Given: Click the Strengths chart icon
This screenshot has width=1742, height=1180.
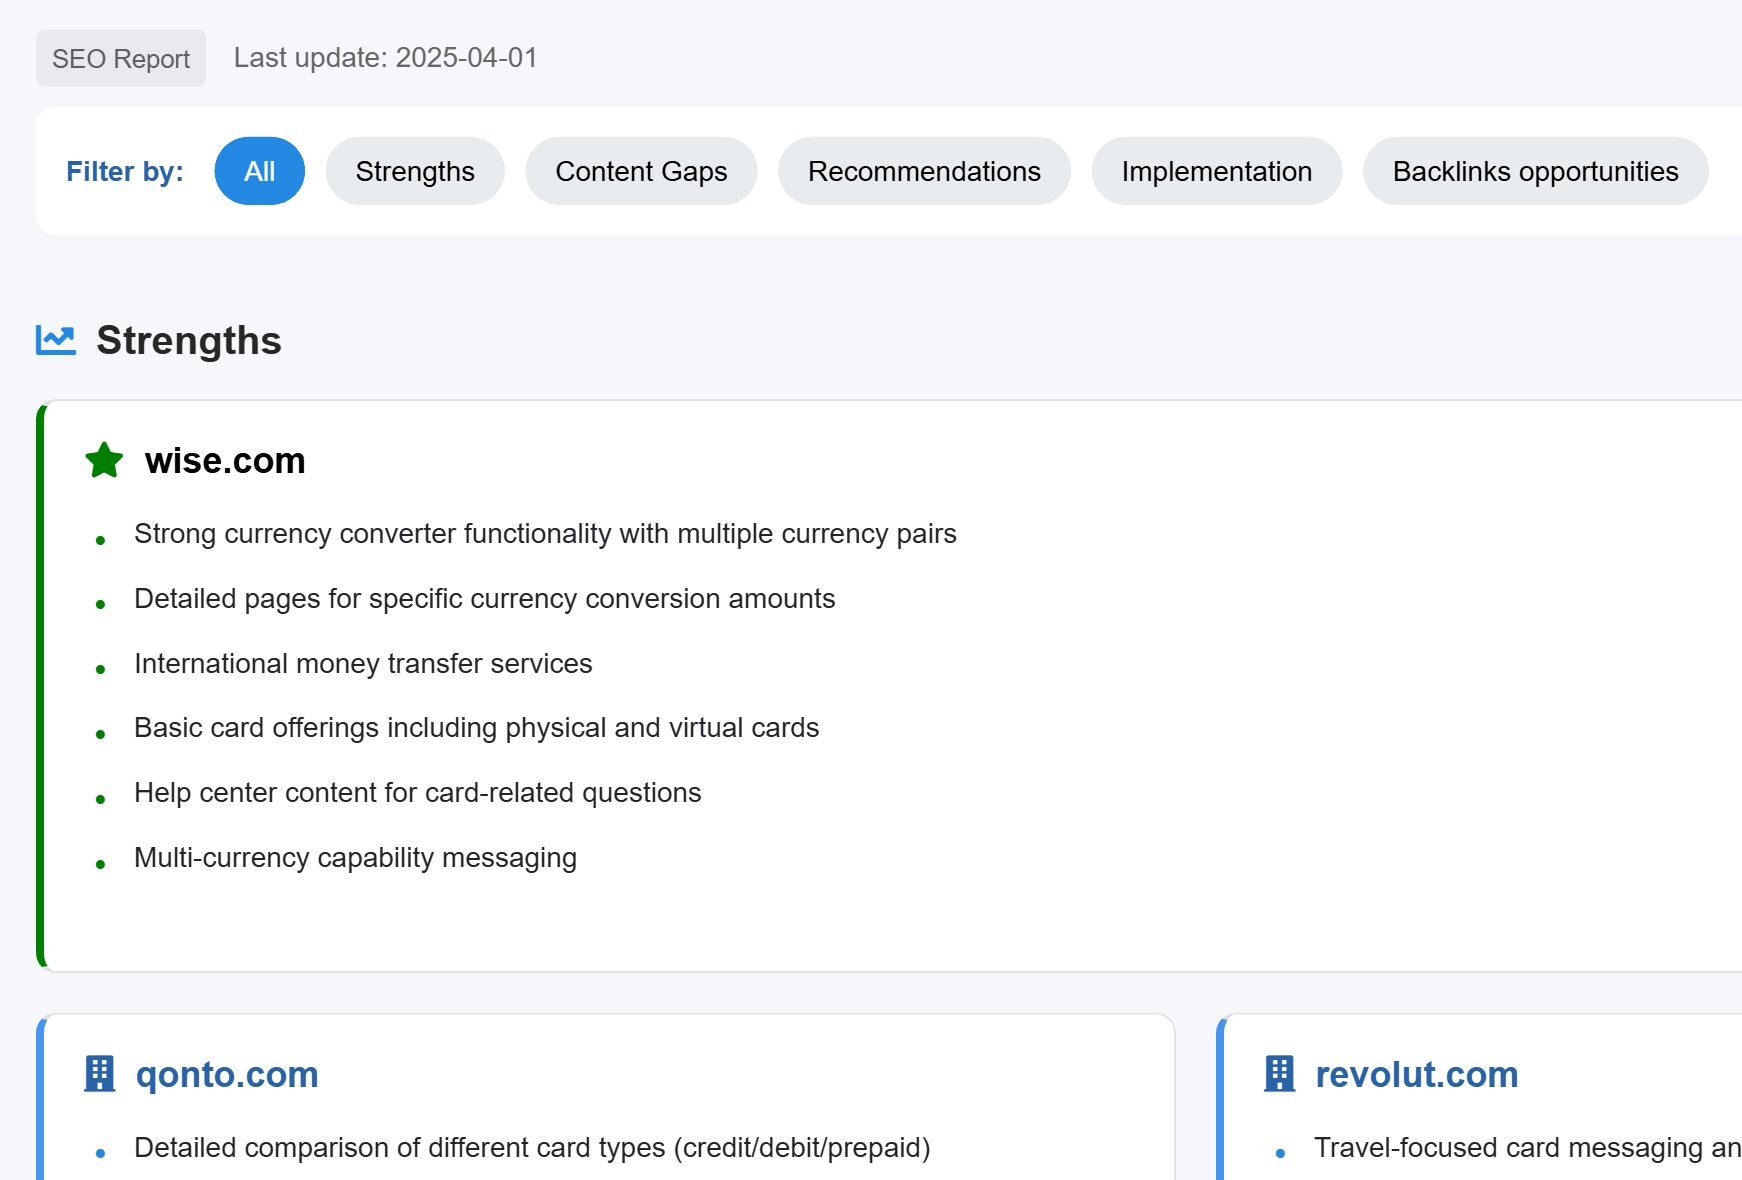Looking at the screenshot, I should [56, 340].
